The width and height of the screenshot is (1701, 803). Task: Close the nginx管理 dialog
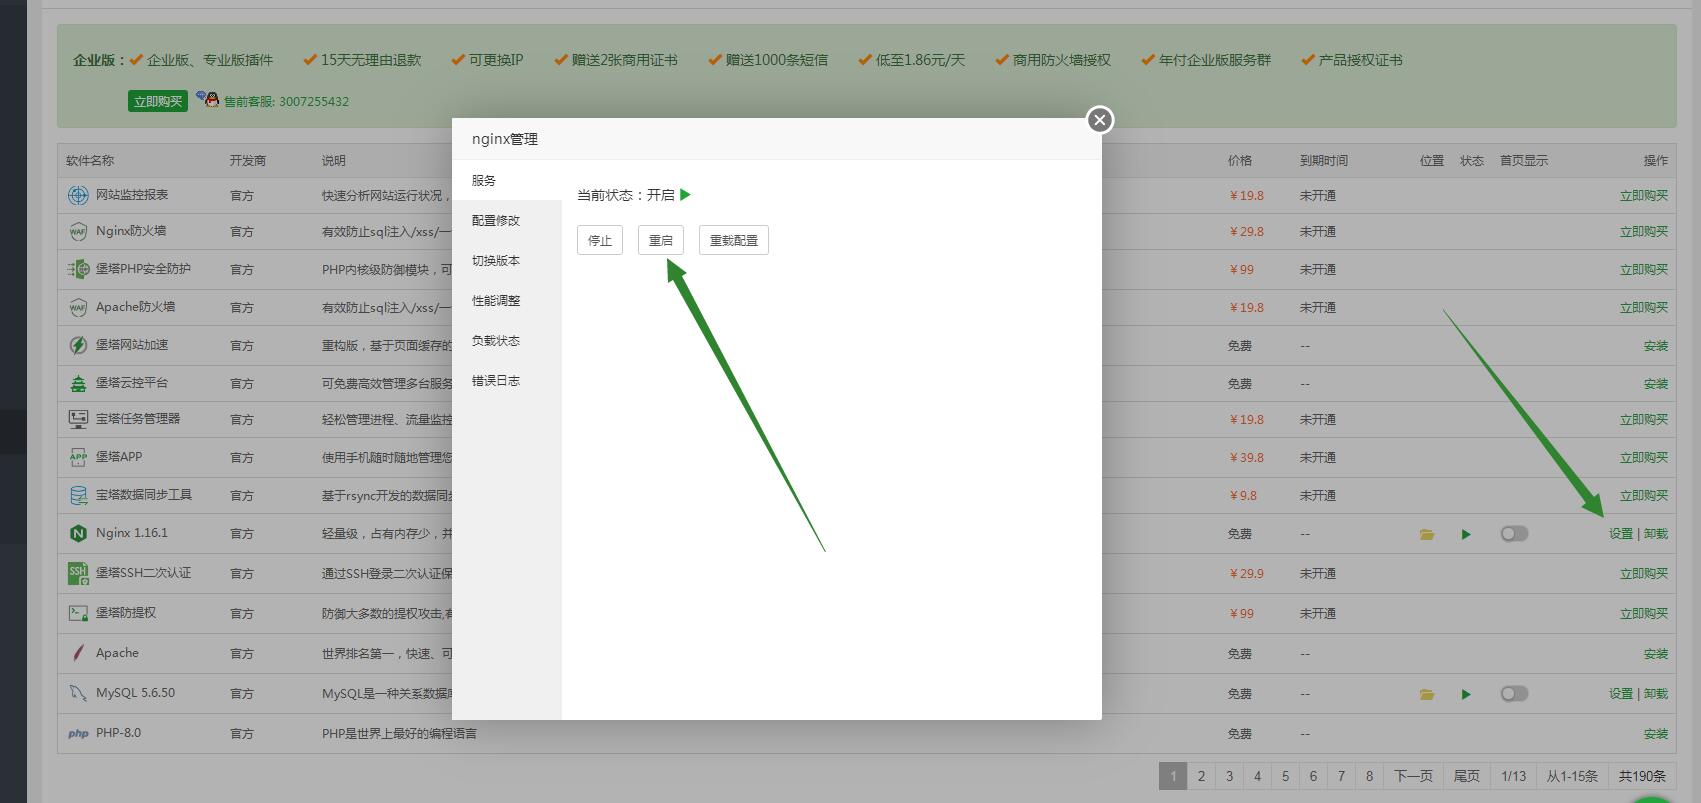click(1100, 120)
